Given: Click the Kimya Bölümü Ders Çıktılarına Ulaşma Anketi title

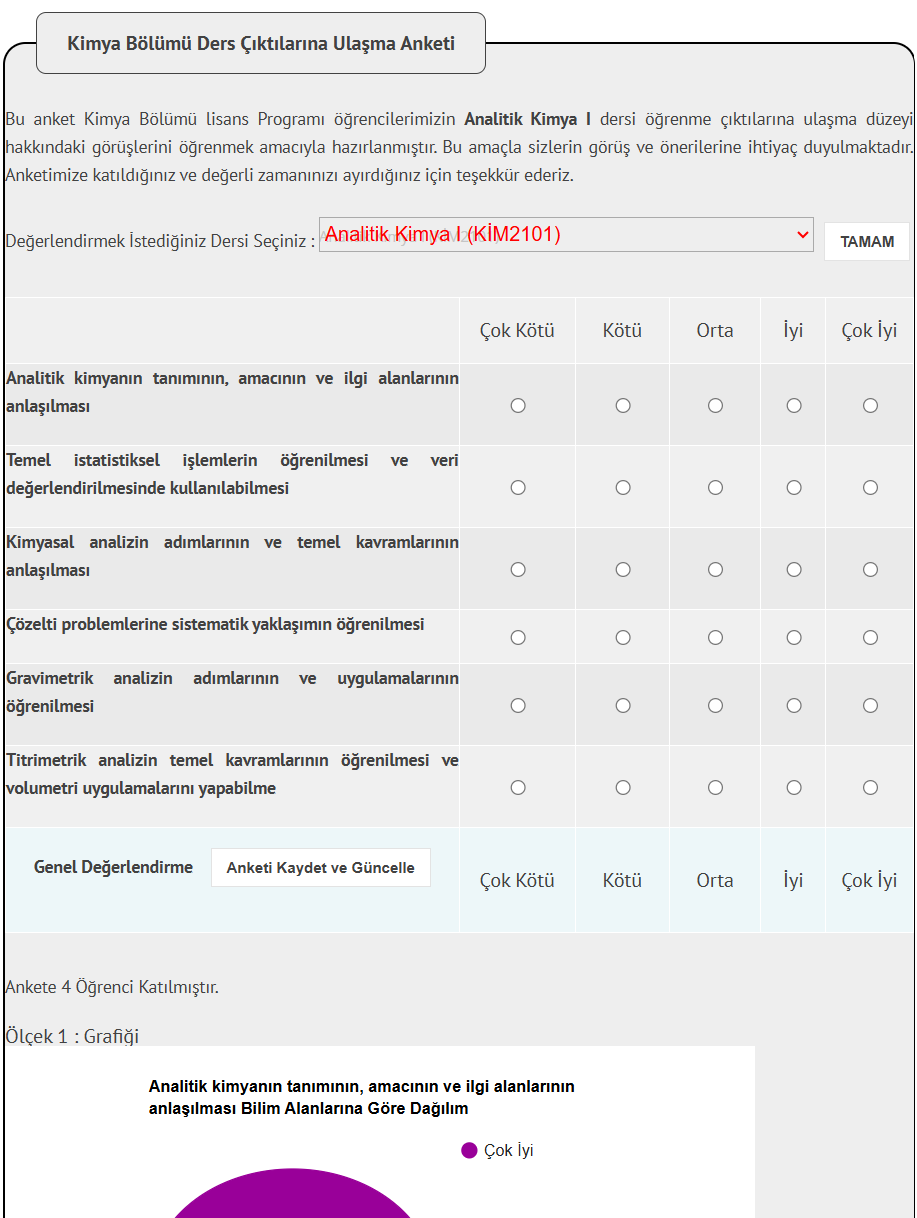Looking at the screenshot, I should coord(261,43).
